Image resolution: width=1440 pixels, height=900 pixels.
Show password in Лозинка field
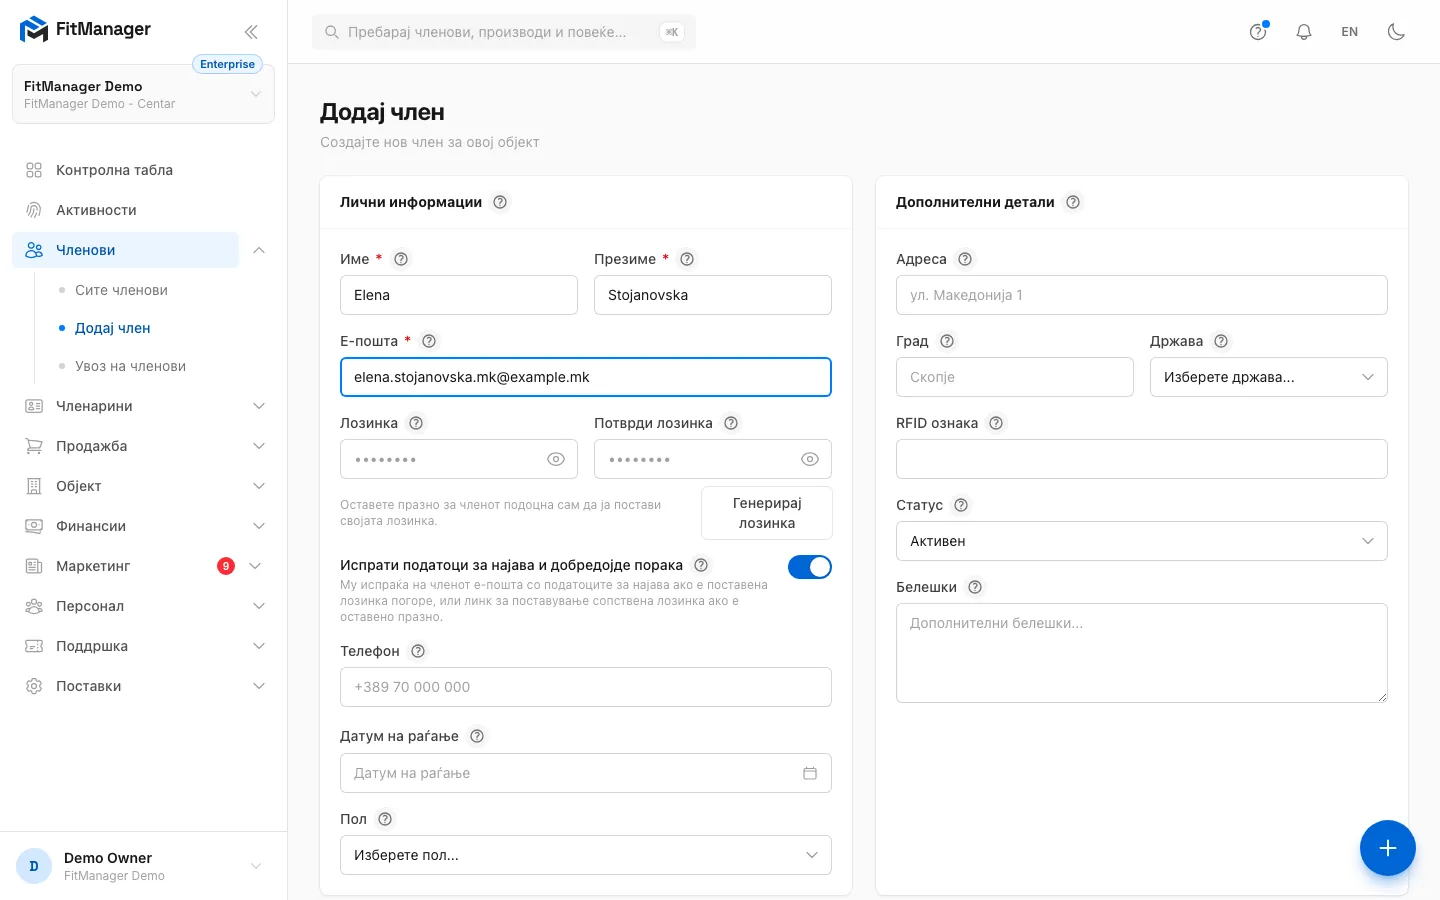click(556, 459)
